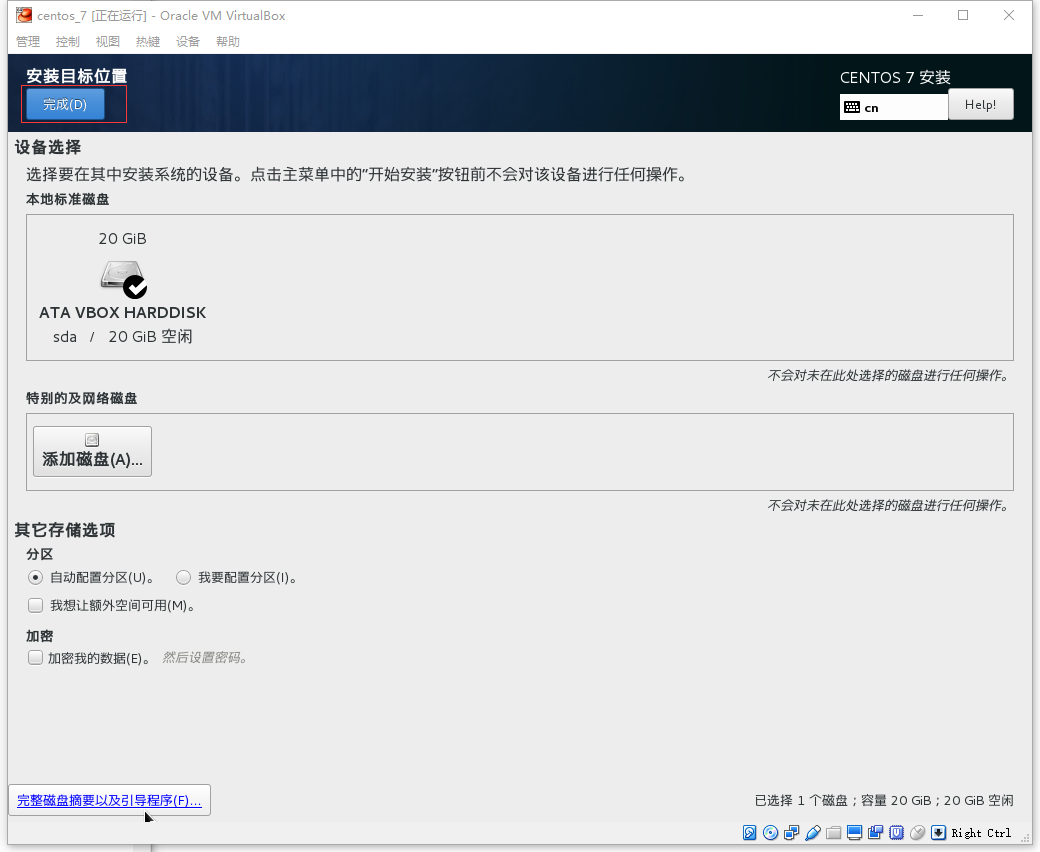Click the sda / 20 GiB 空闲 text
Image resolution: width=1040 pixels, height=852 pixels.
[123, 337]
